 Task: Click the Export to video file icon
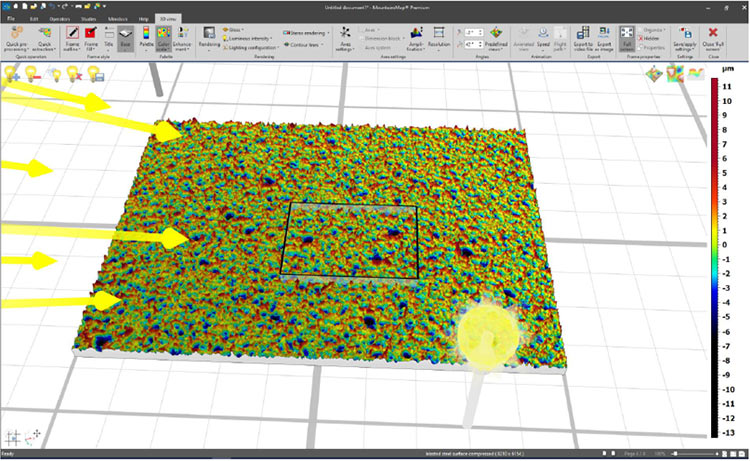583,38
